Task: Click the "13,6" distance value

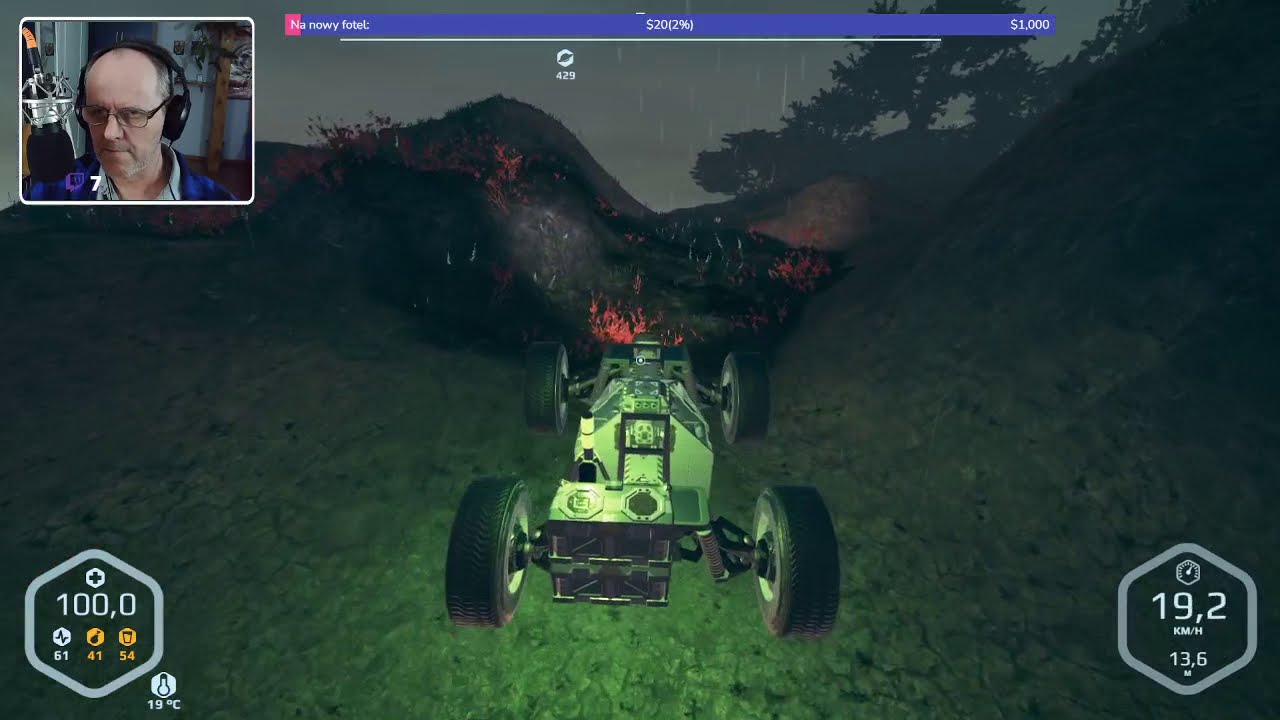Action: coord(1188,659)
